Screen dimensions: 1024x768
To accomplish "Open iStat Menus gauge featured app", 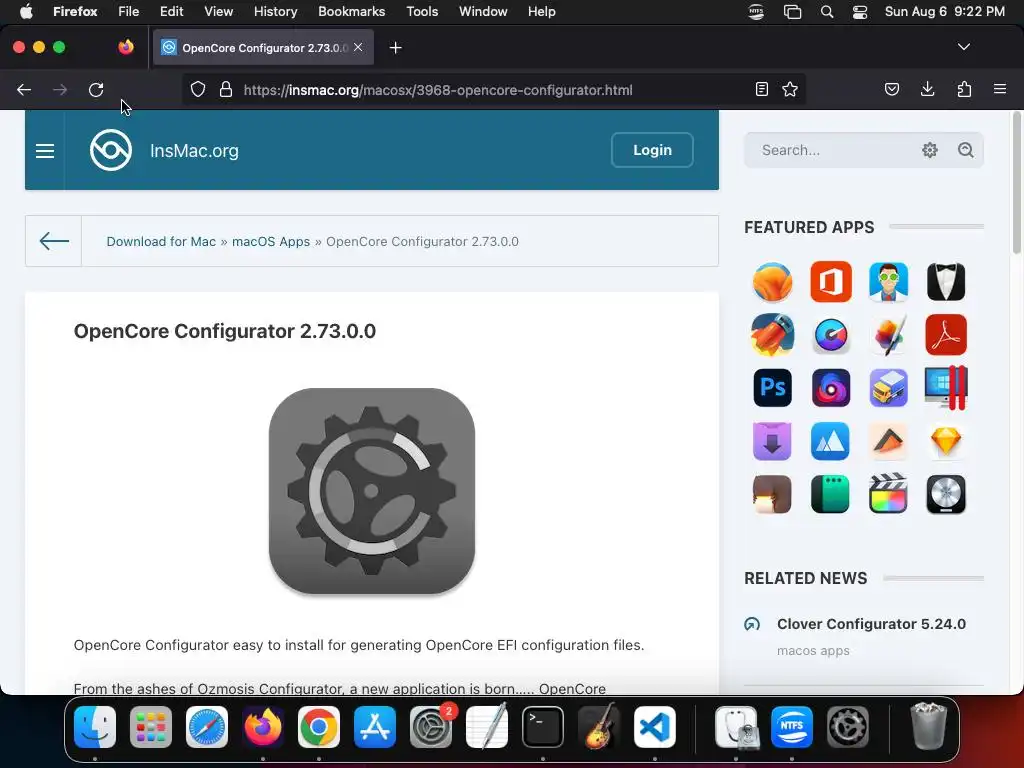I will tap(831, 334).
